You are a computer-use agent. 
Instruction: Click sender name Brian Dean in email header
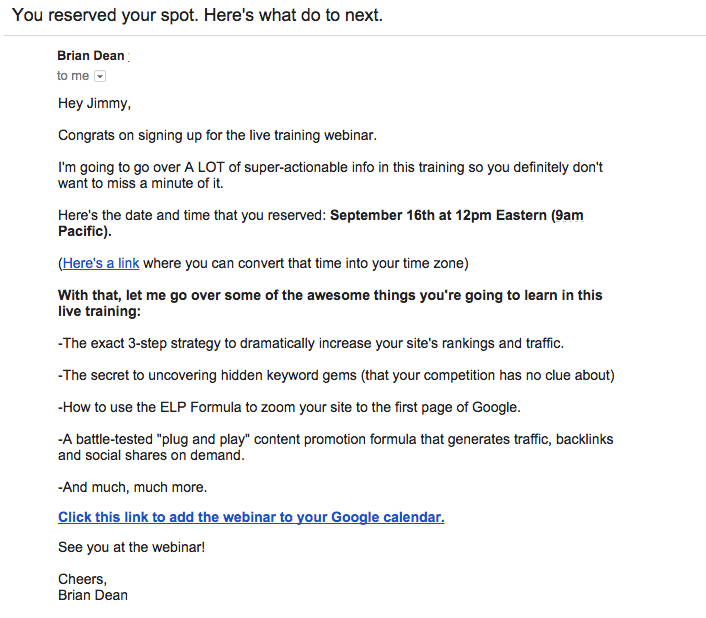91,56
